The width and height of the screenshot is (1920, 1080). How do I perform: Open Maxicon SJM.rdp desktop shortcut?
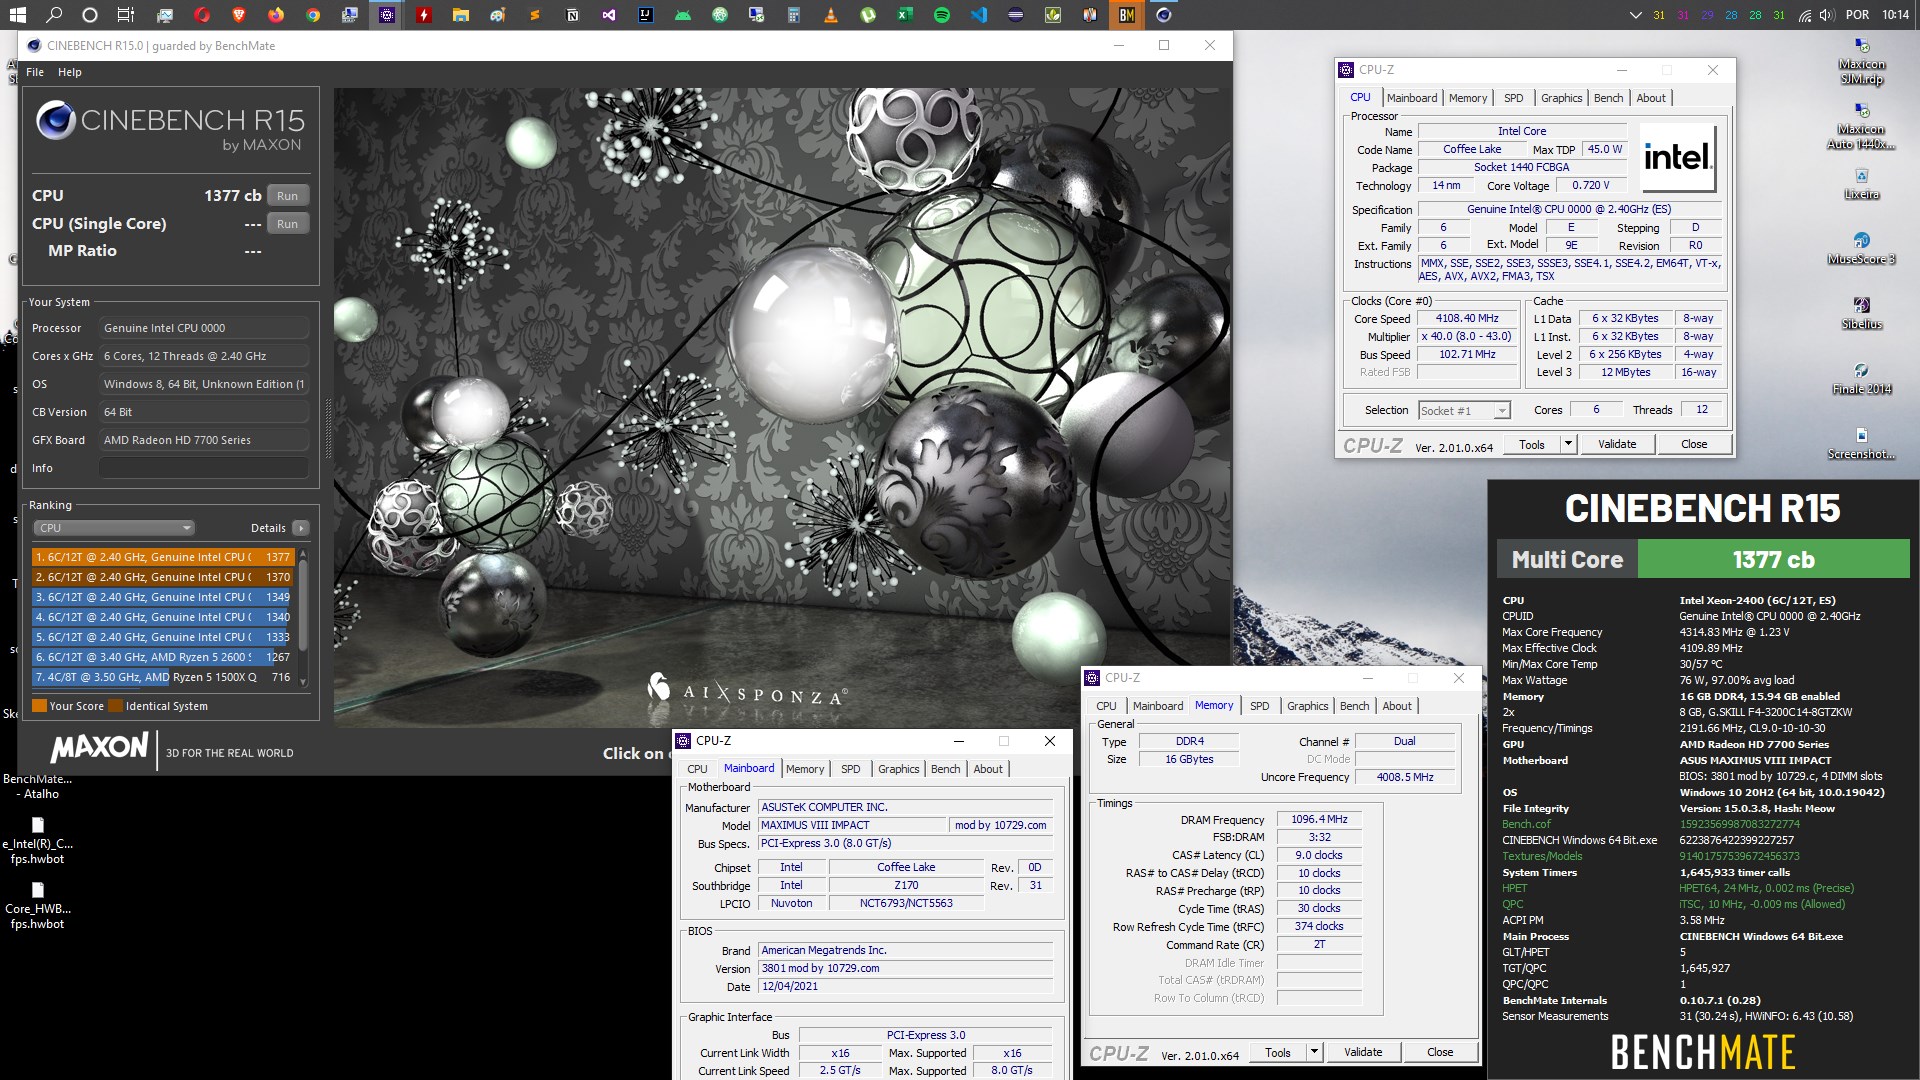[x=1861, y=61]
